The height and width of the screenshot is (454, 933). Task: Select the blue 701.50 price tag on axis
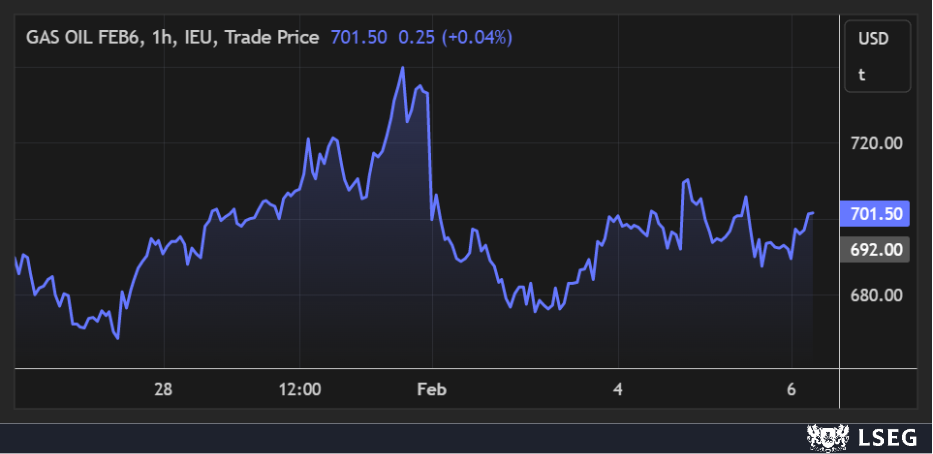pos(876,213)
